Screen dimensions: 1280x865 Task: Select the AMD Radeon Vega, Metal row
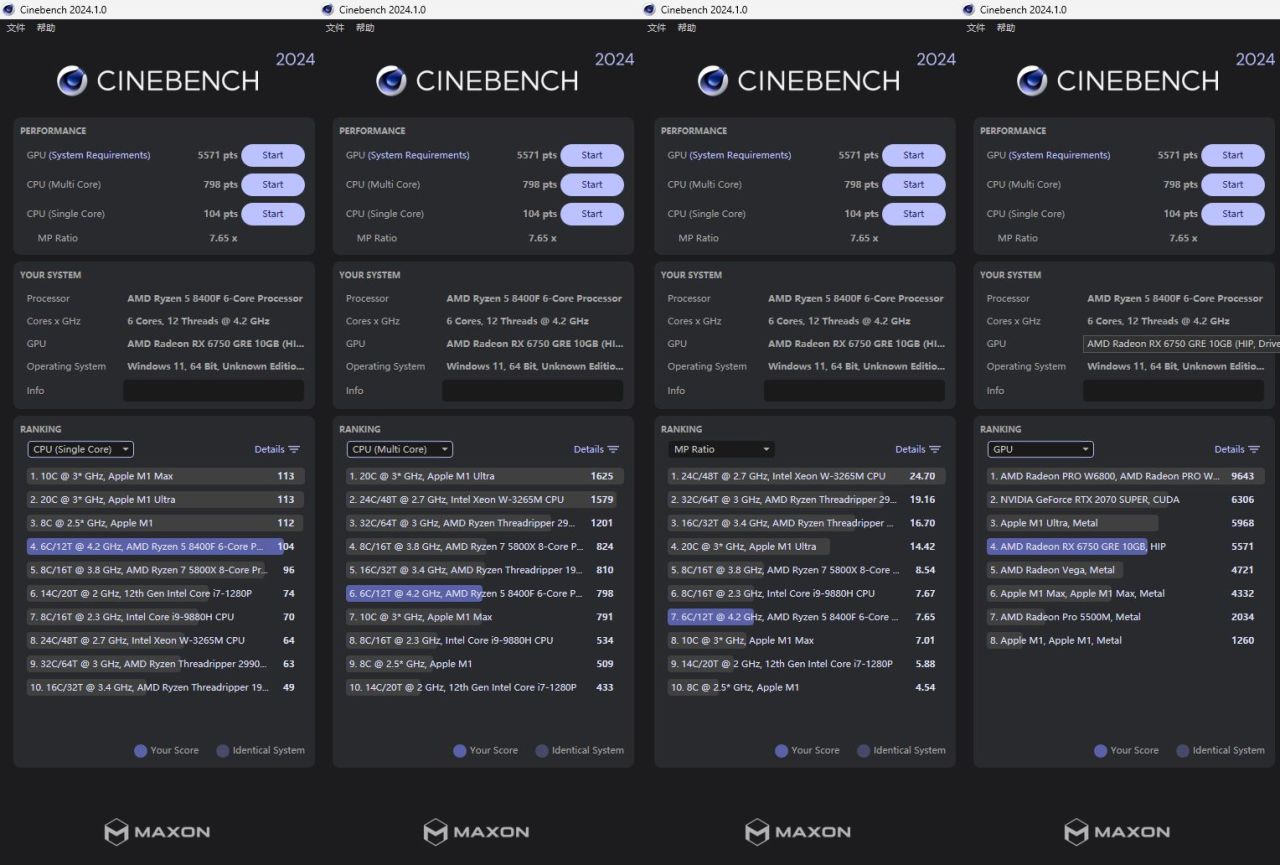point(1125,571)
